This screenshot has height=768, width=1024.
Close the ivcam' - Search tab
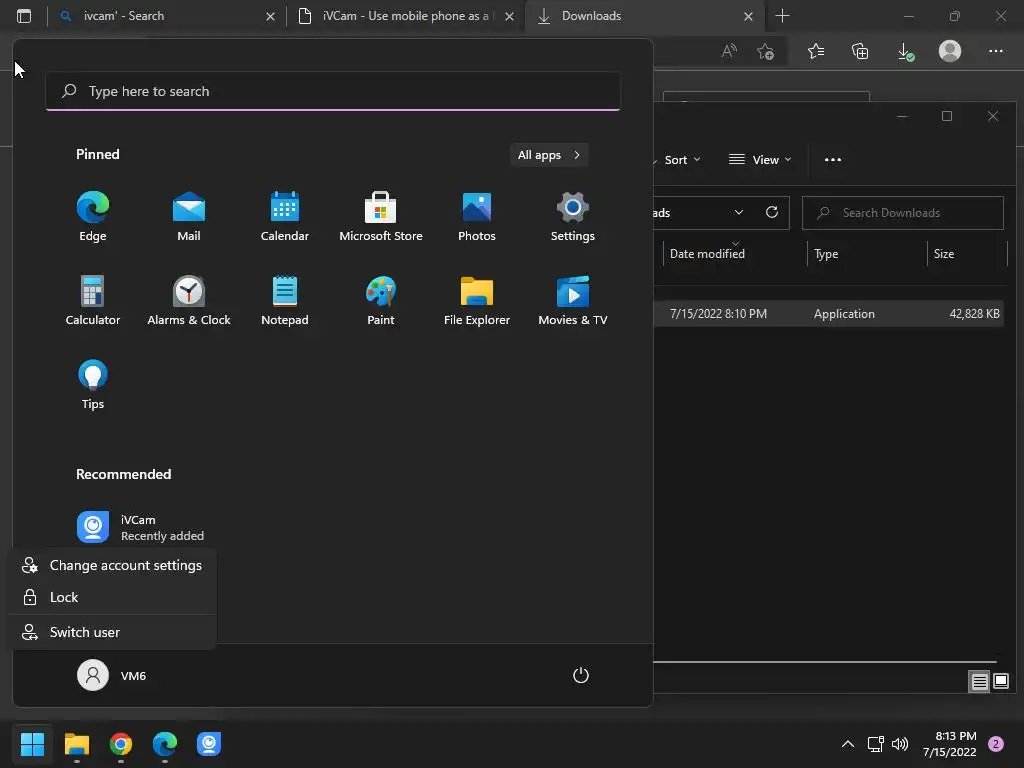(x=270, y=16)
